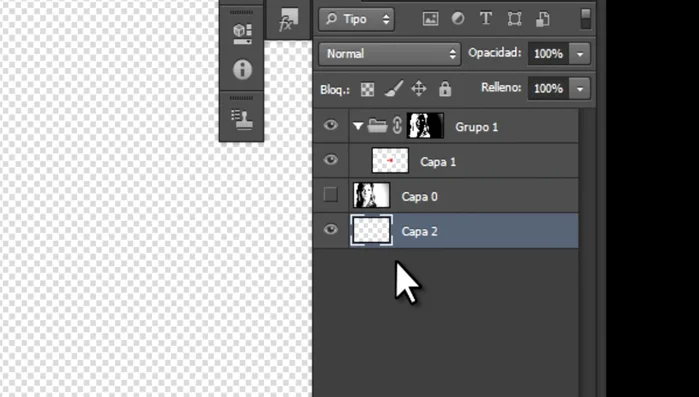Filter layers by shape layers icon
Image resolution: width=699 pixels, height=397 pixels.
tap(514, 19)
